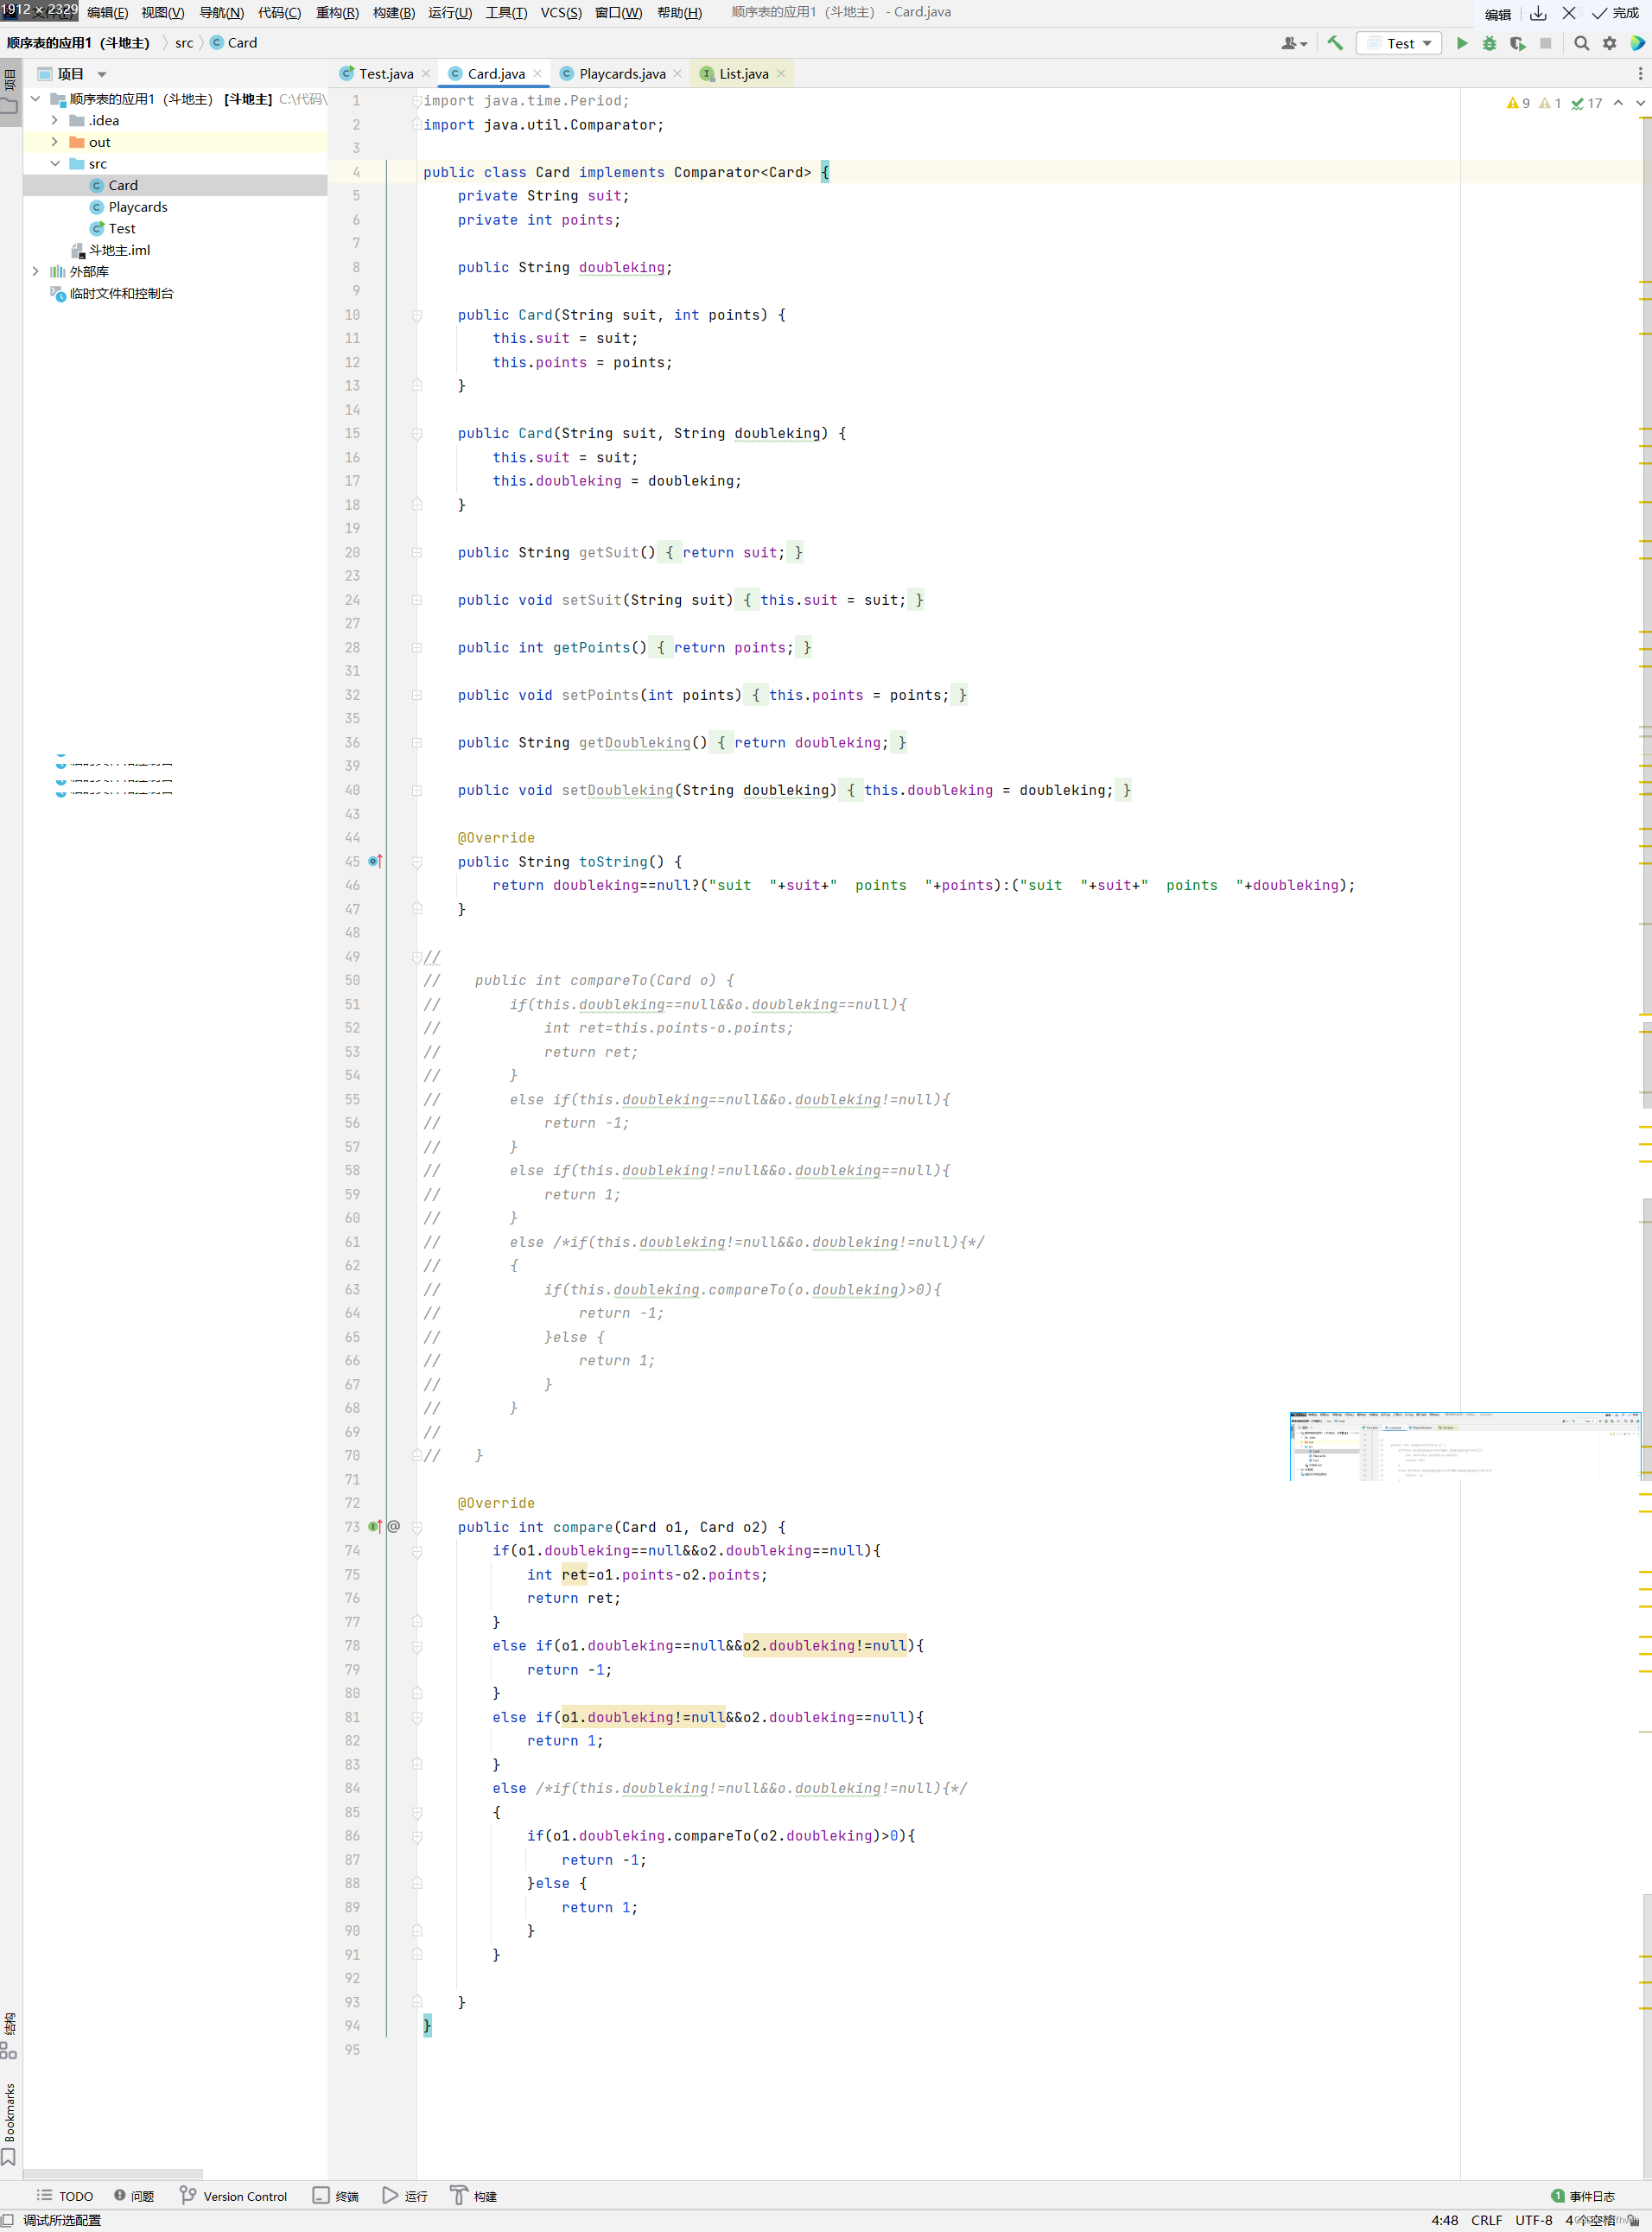This screenshot has width=1652, height=2232.
Task: Build project with the hammer icon
Action: [x=1335, y=43]
